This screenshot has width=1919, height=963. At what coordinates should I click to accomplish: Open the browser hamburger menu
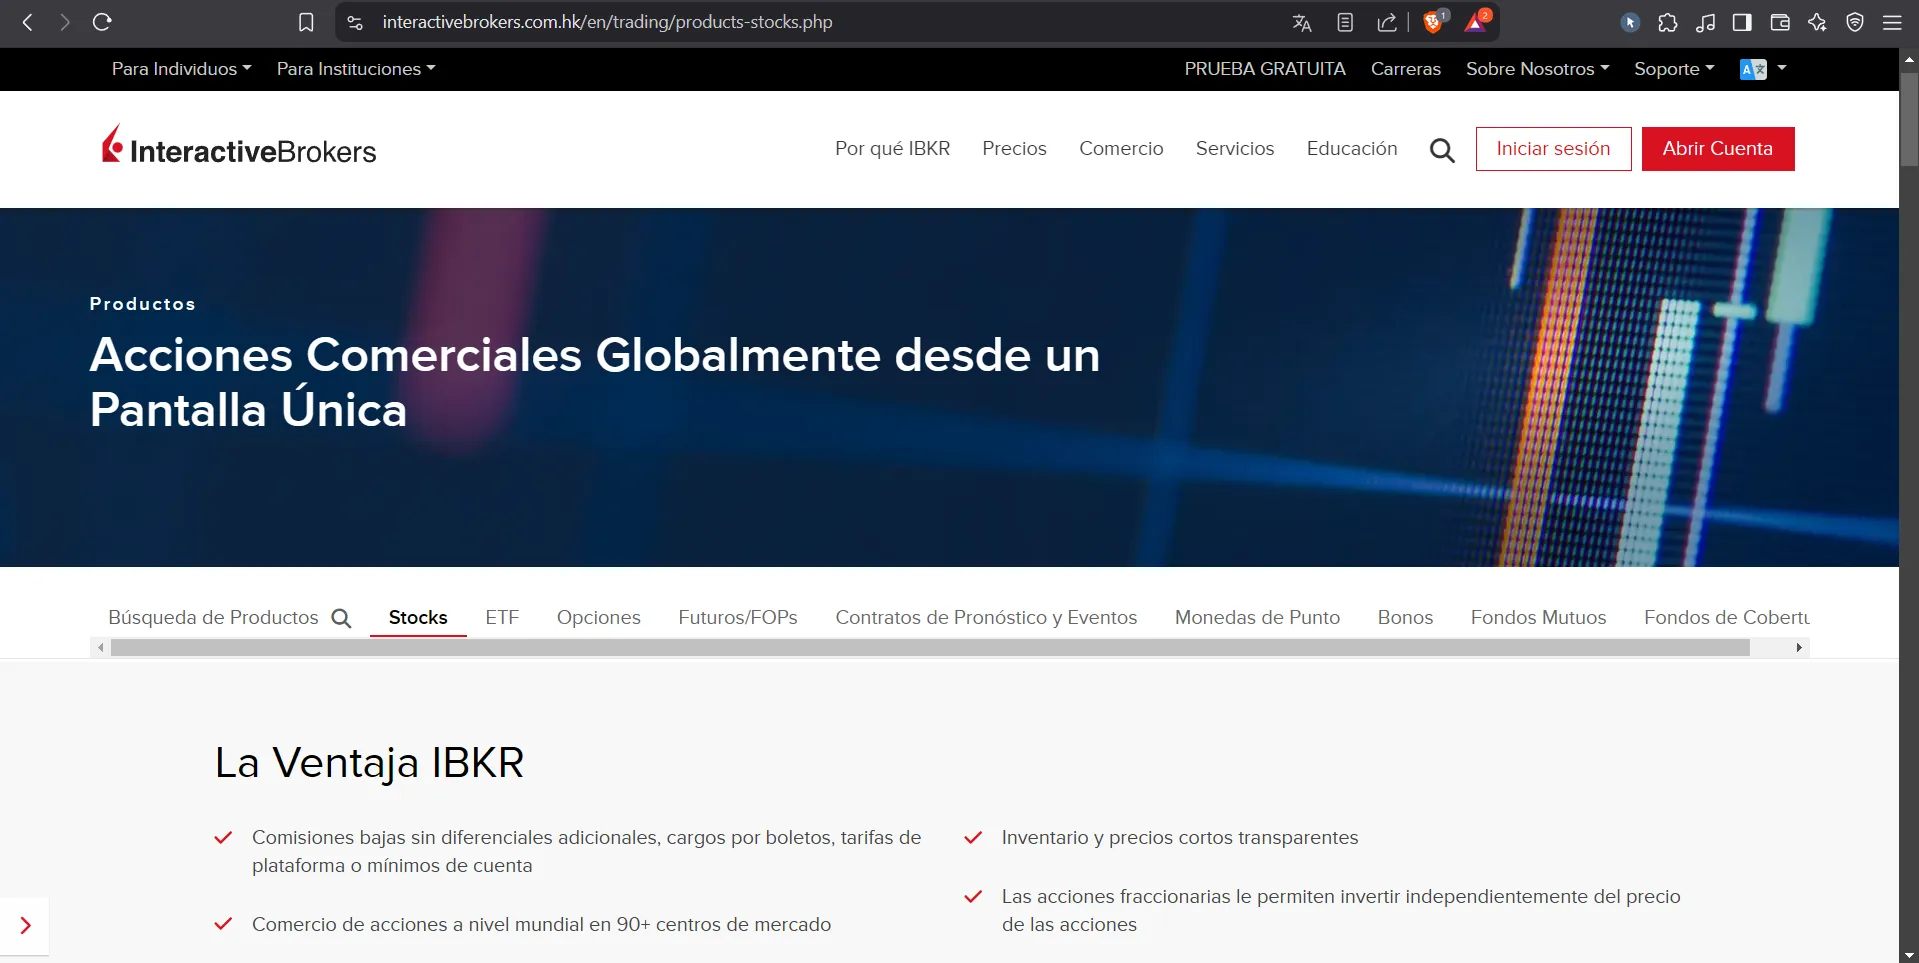(1892, 22)
